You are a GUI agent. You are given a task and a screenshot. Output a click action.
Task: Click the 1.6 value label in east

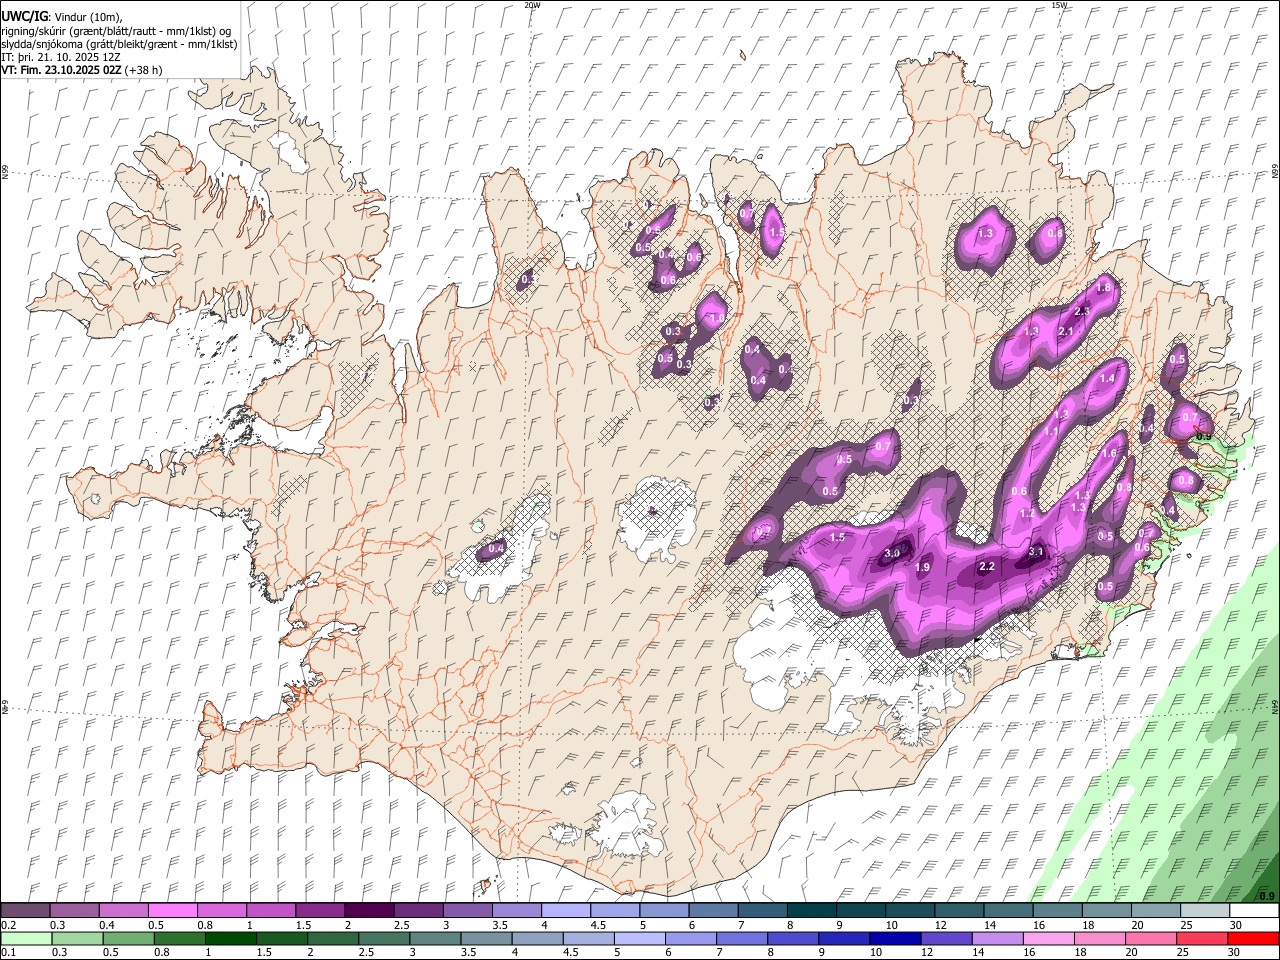point(1109,453)
